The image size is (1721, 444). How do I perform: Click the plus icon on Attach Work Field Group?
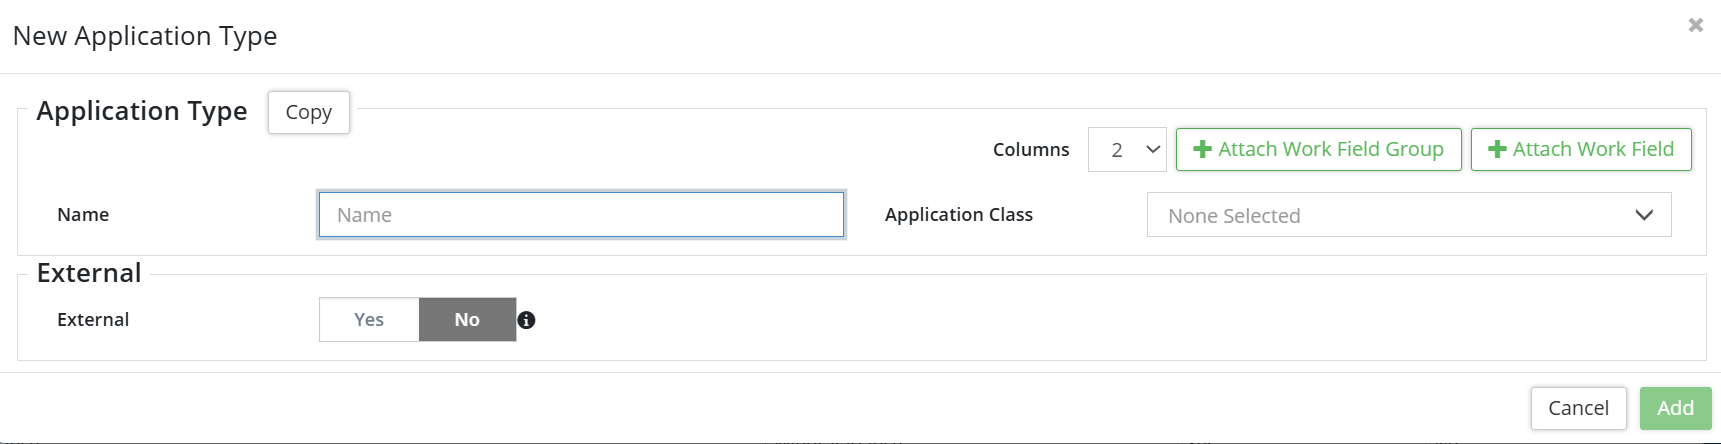tap(1202, 149)
